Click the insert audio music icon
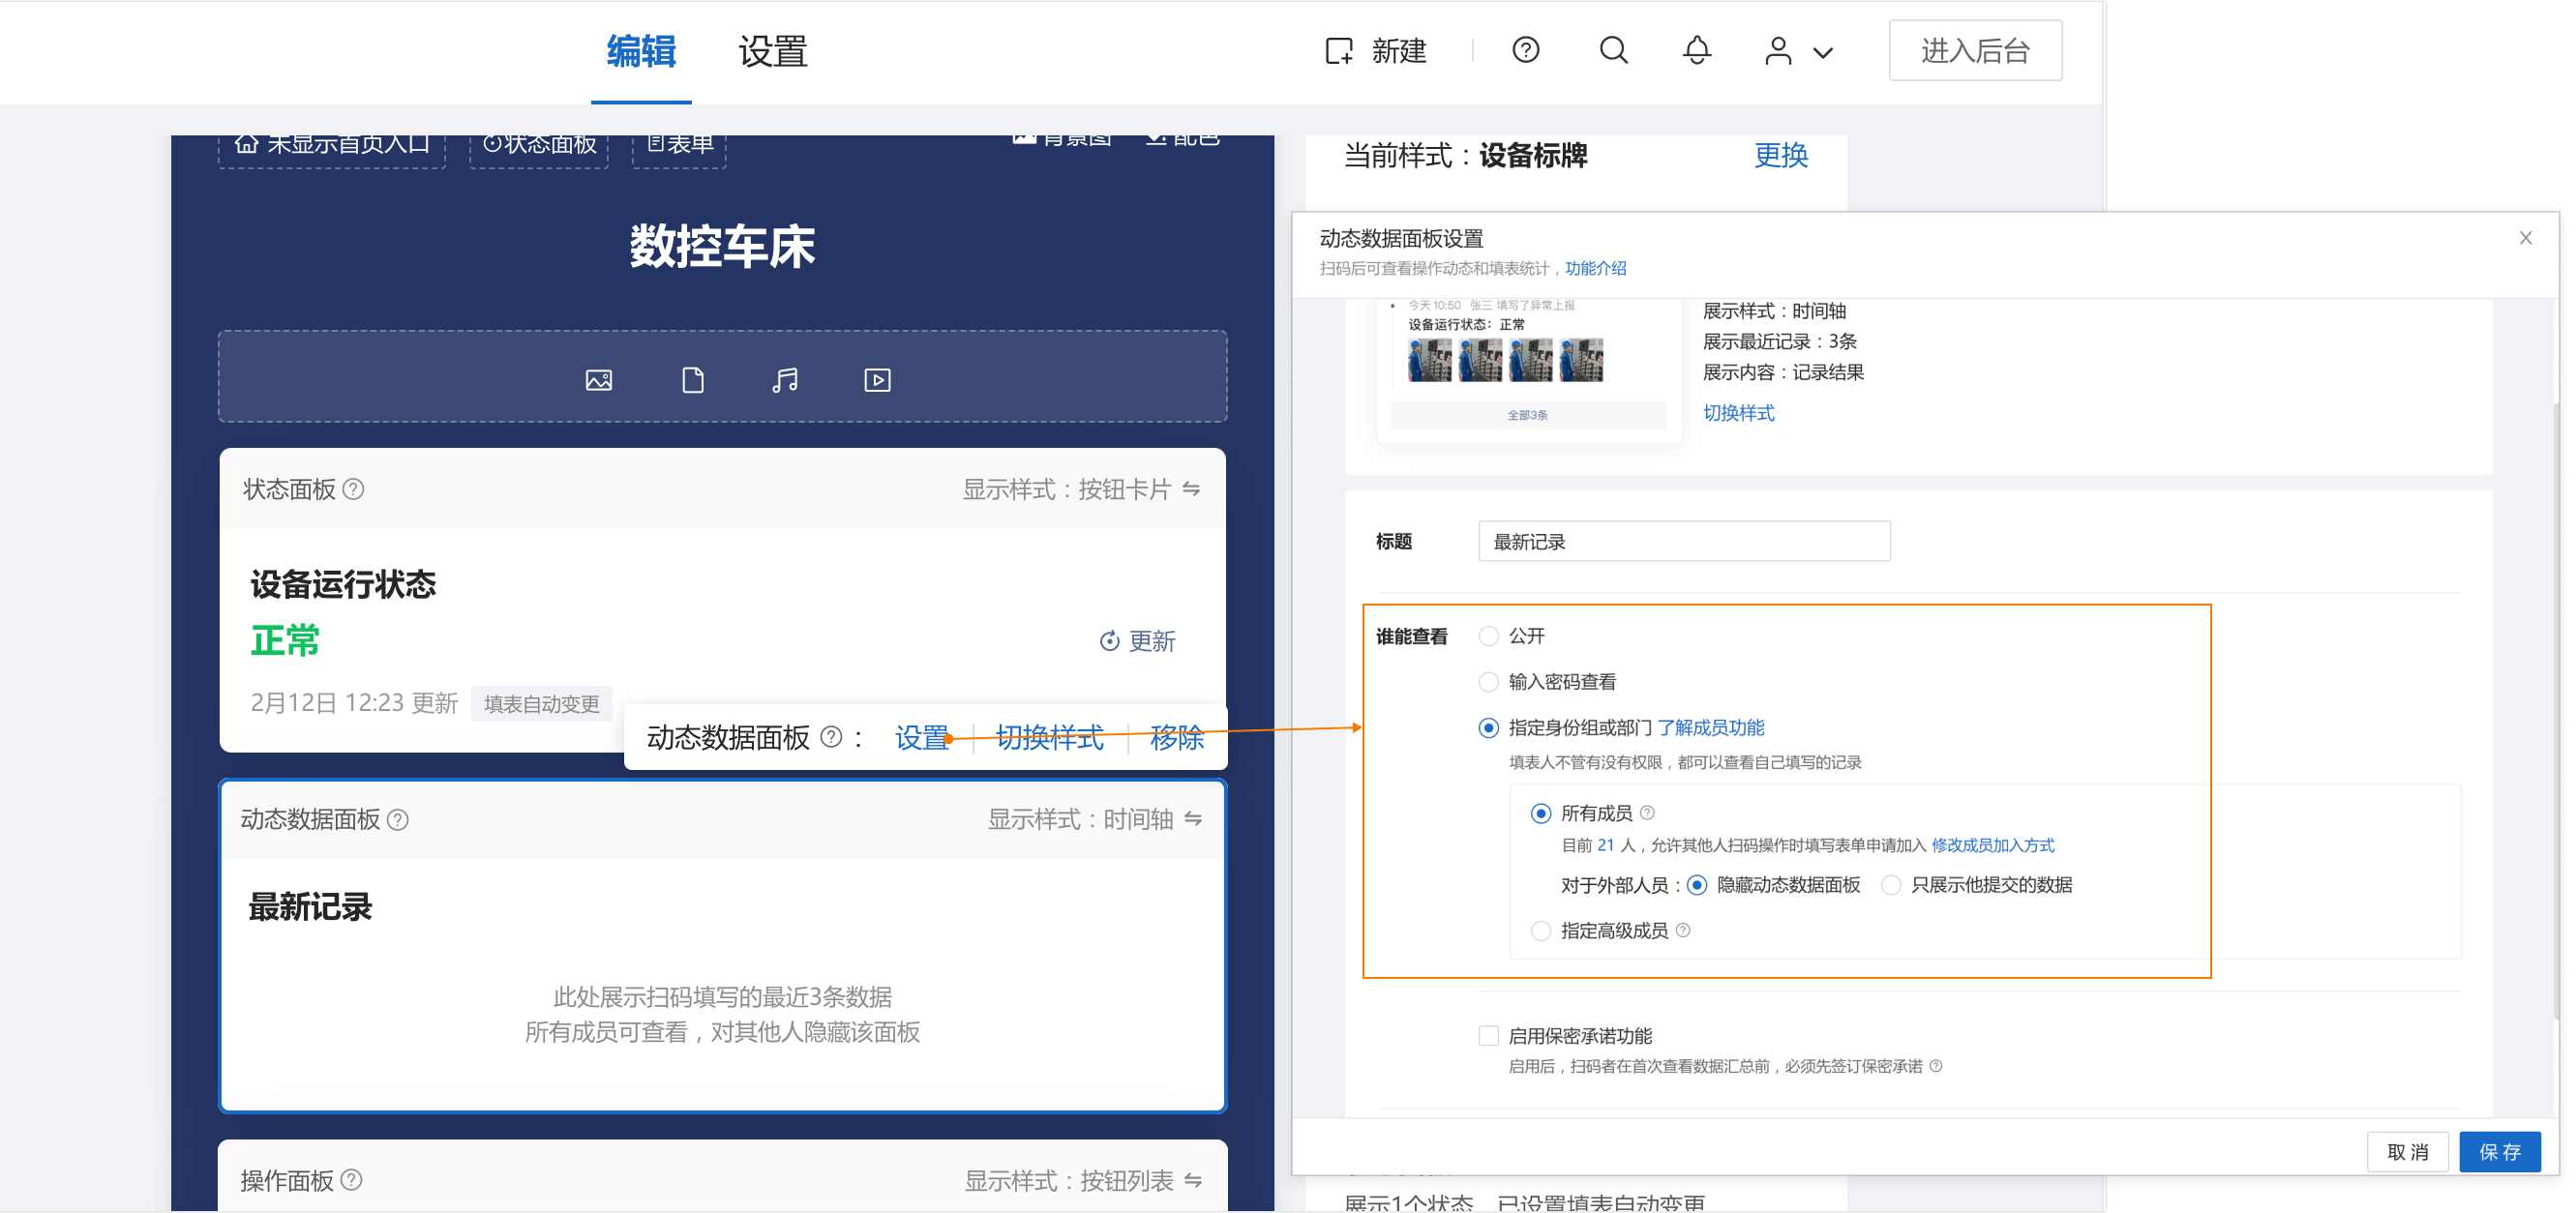The image size is (2576, 1213). 785,380
